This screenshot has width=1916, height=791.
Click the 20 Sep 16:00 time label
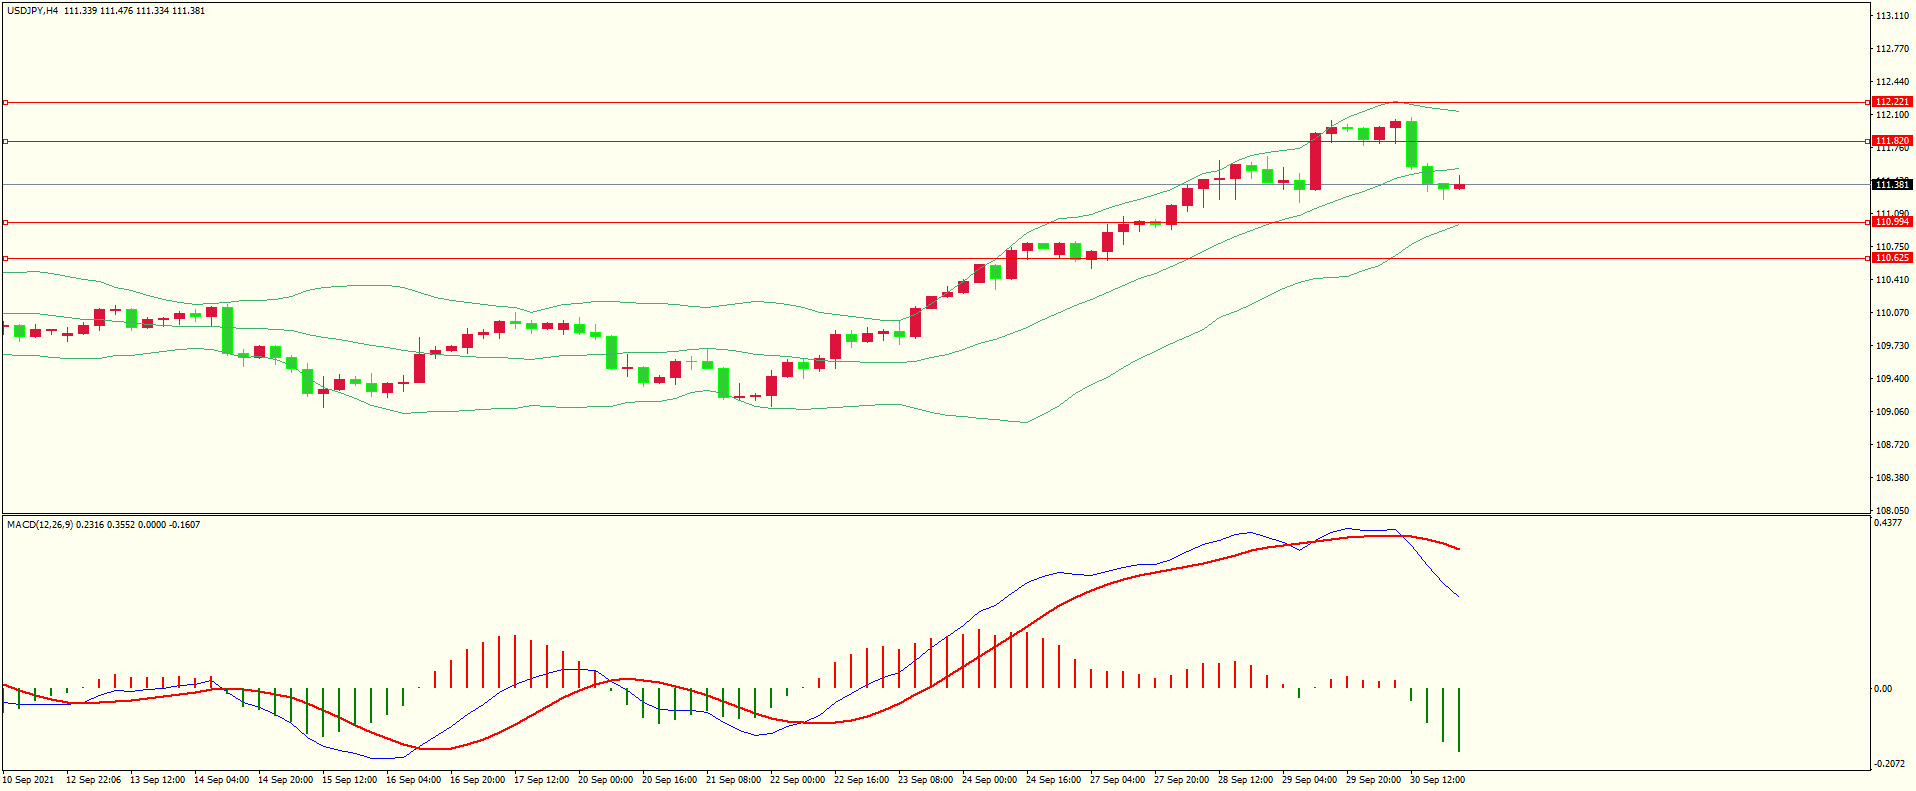point(670,780)
